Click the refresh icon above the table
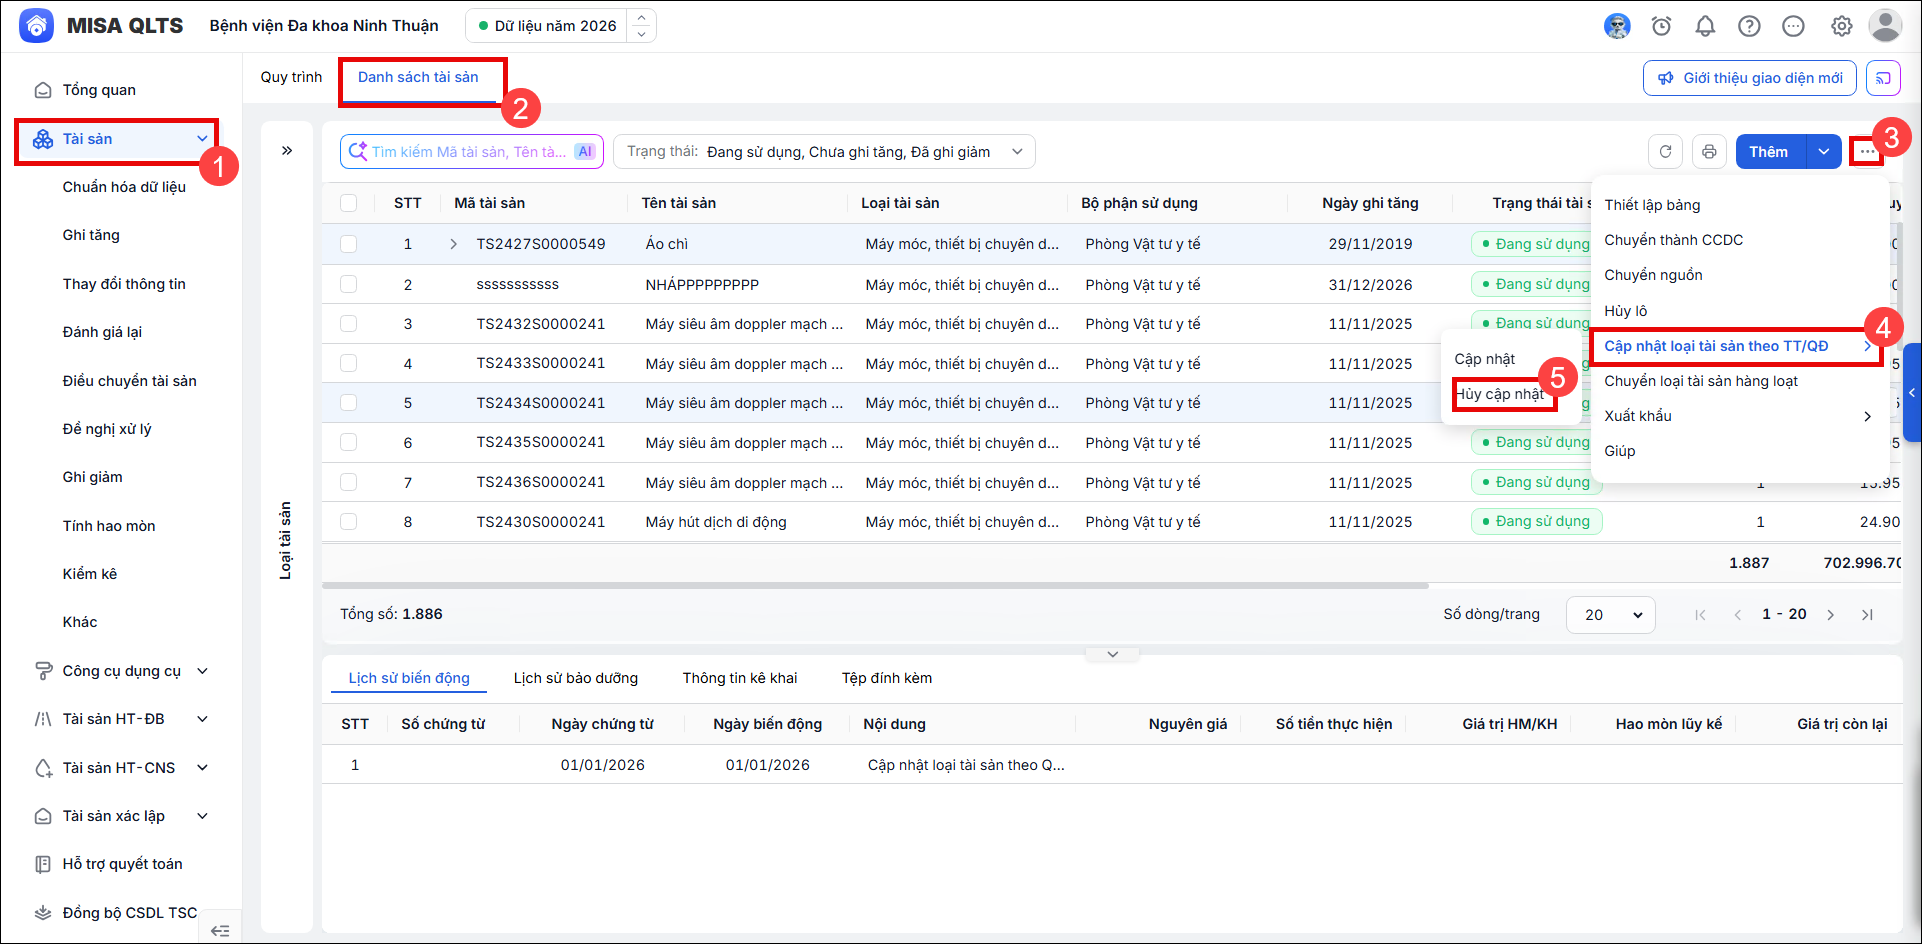This screenshot has width=1922, height=944. coord(1665,152)
